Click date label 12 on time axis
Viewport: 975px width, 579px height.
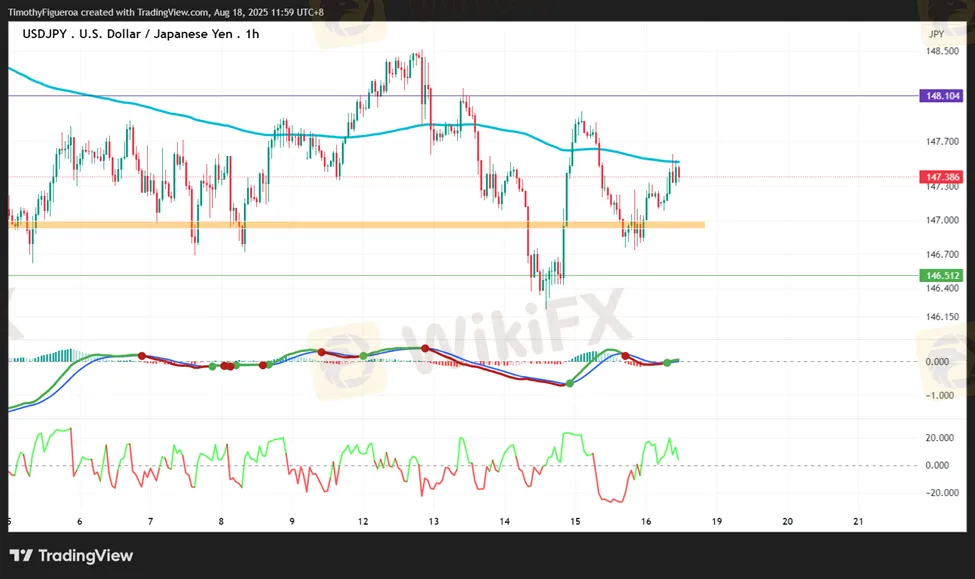pyautogui.click(x=362, y=521)
